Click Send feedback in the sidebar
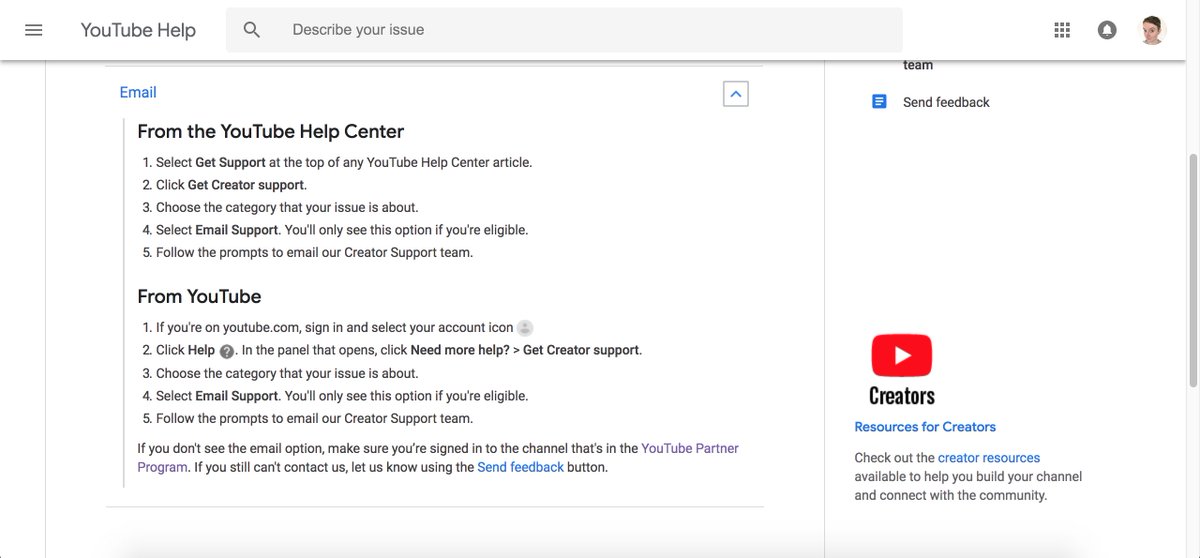The height and width of the screenshot is (558, 1200). (946, 102)
